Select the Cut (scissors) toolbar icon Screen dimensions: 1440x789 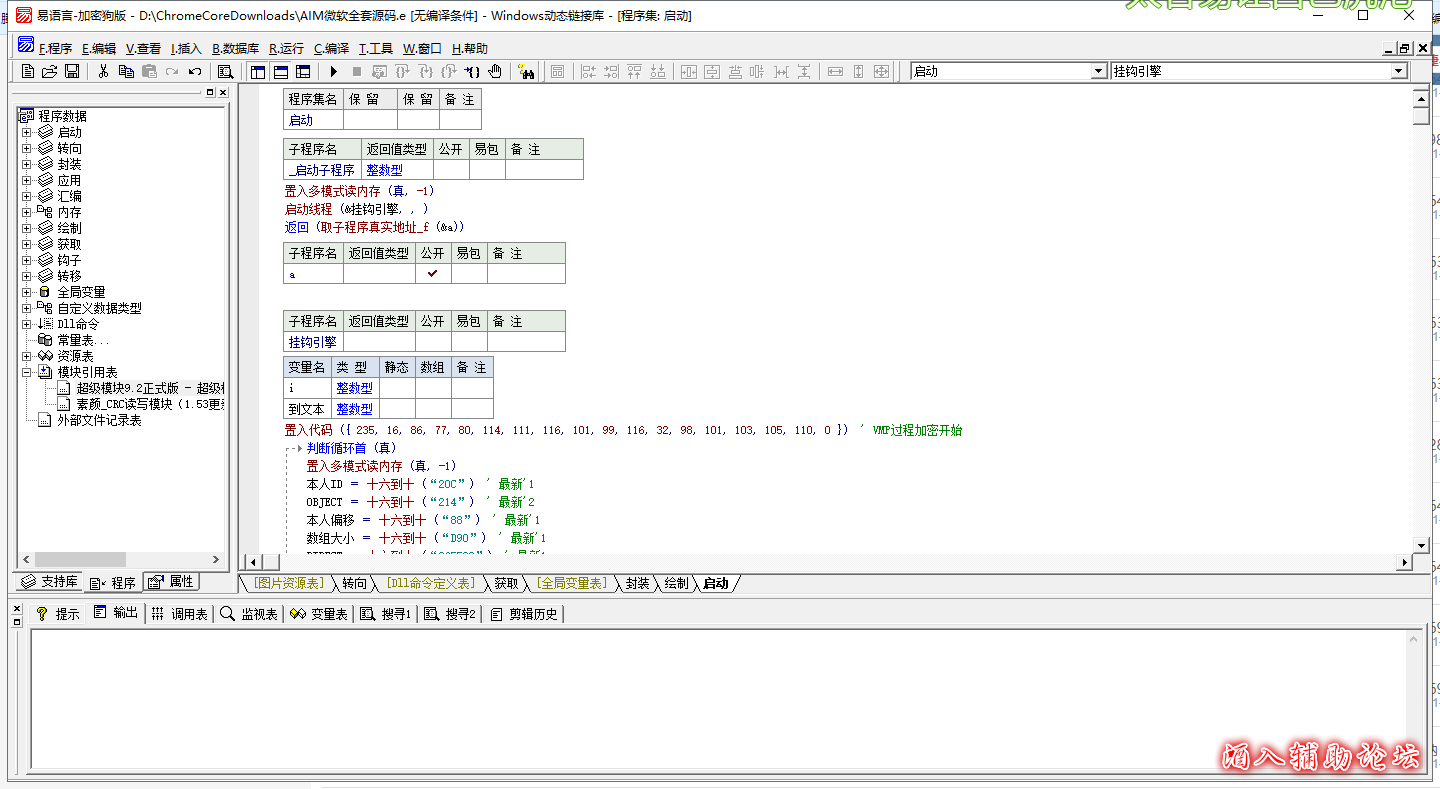pos(102,71)
